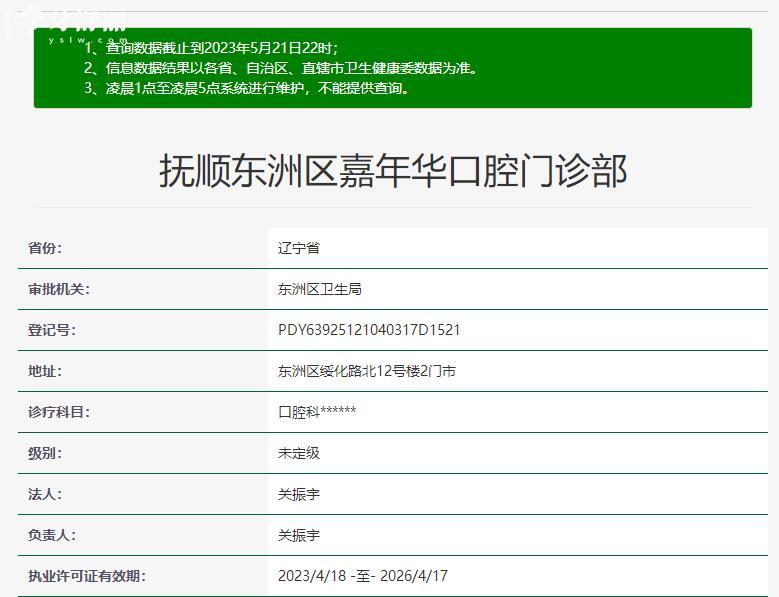Select the value 口腔科******

(x=317, y=412)
